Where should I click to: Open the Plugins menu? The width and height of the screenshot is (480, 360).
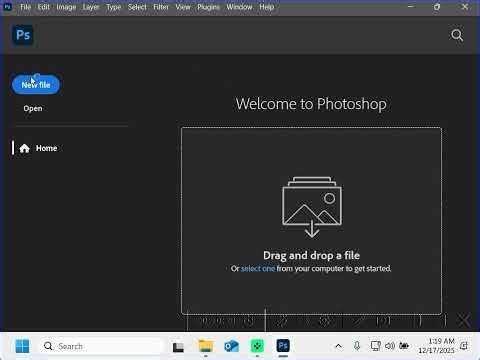coord(208,7)
